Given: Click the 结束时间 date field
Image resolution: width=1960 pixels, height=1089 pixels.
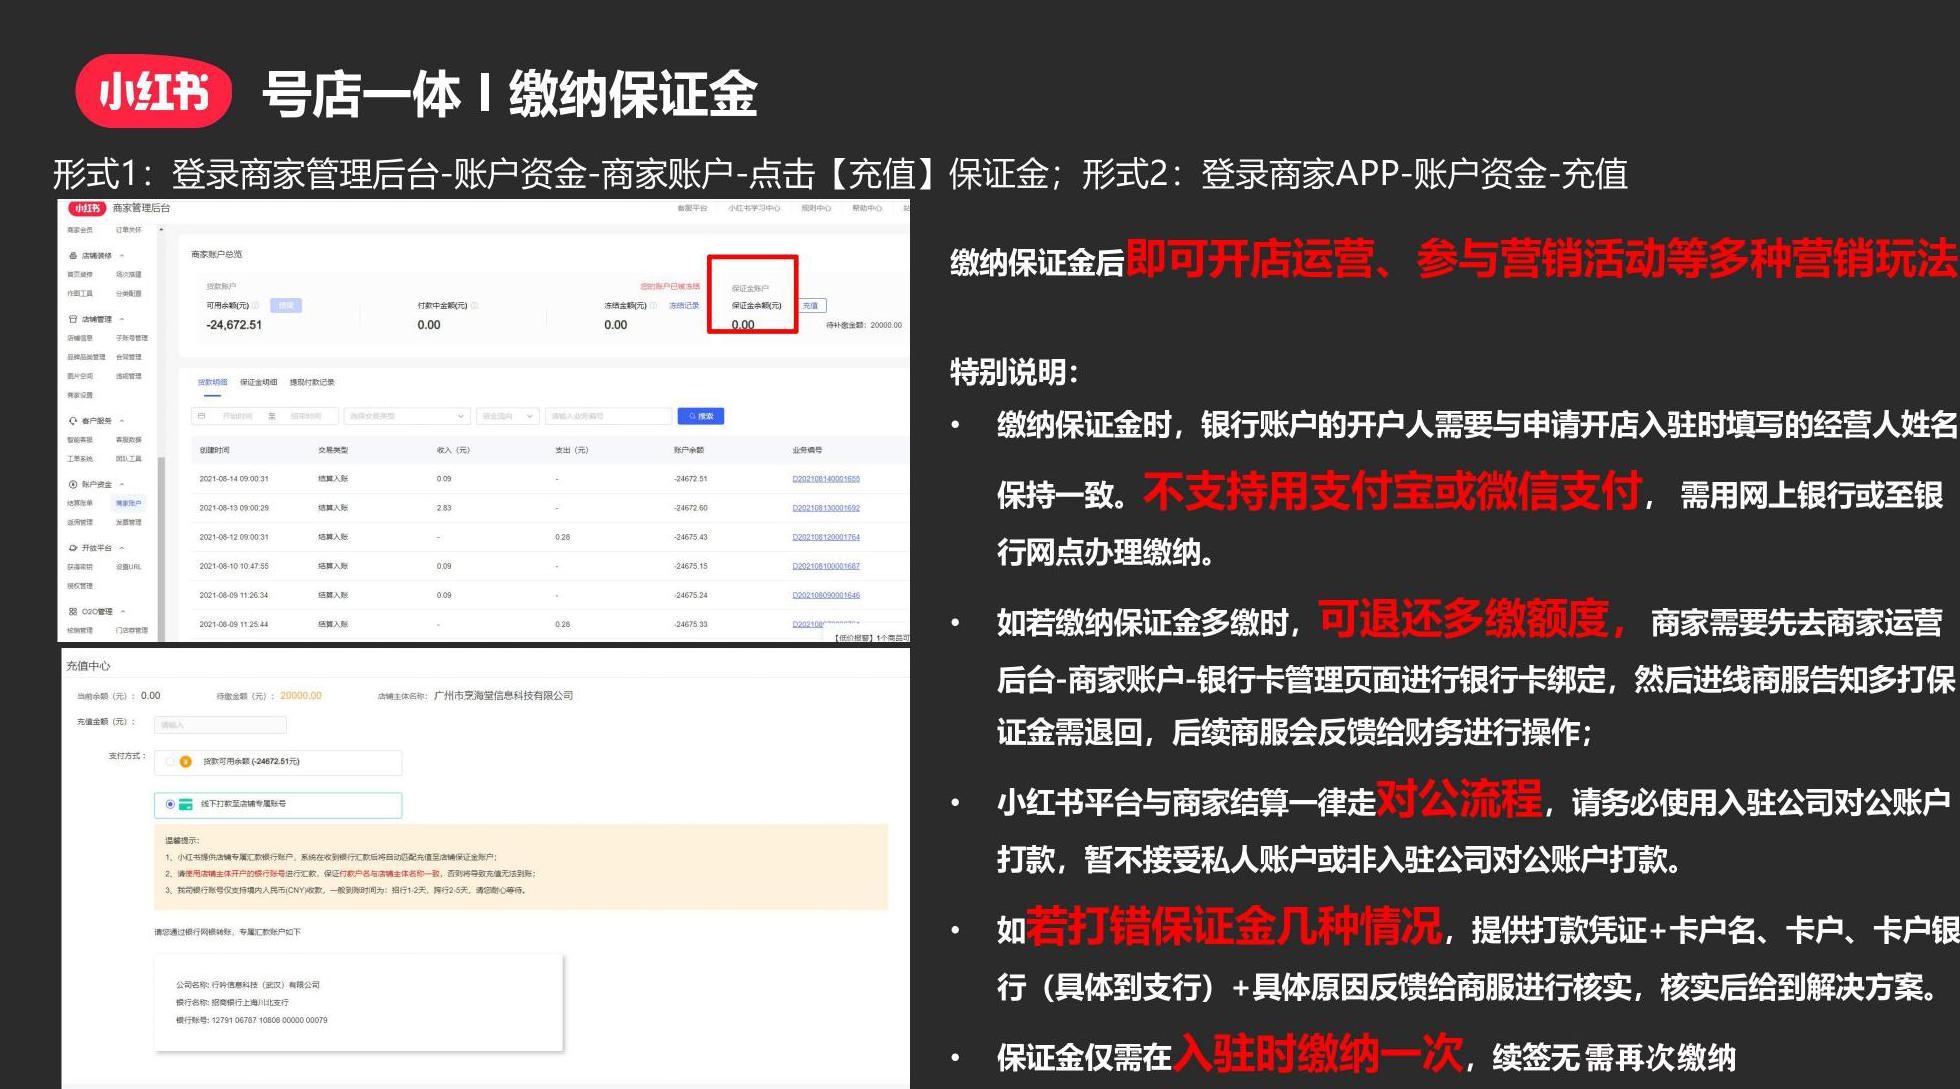Looking at the screenshot, I should [x=306, y=416].
